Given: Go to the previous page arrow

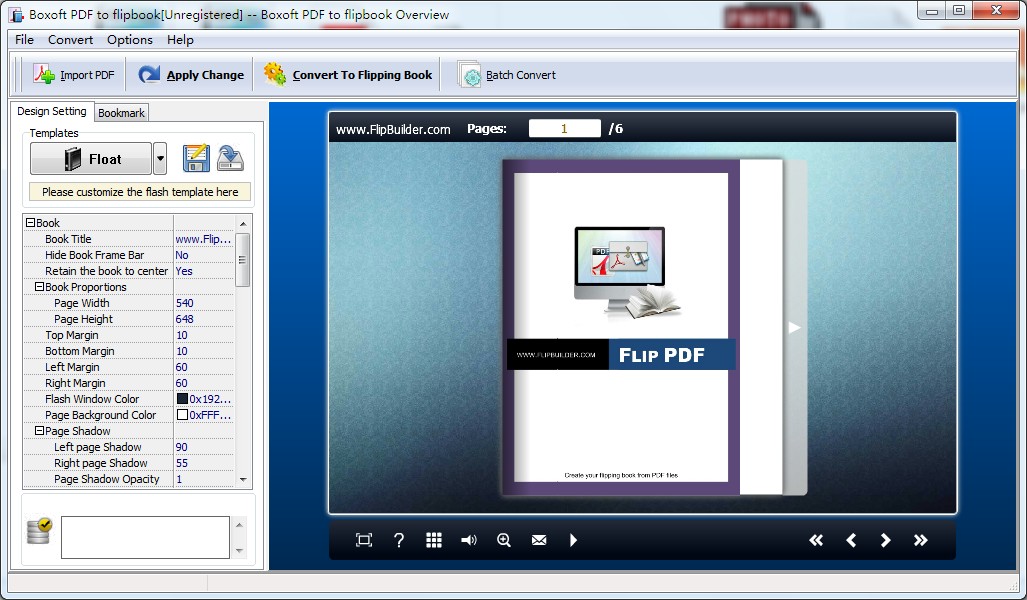Looking at the screenshot, I should click(851, 540).
